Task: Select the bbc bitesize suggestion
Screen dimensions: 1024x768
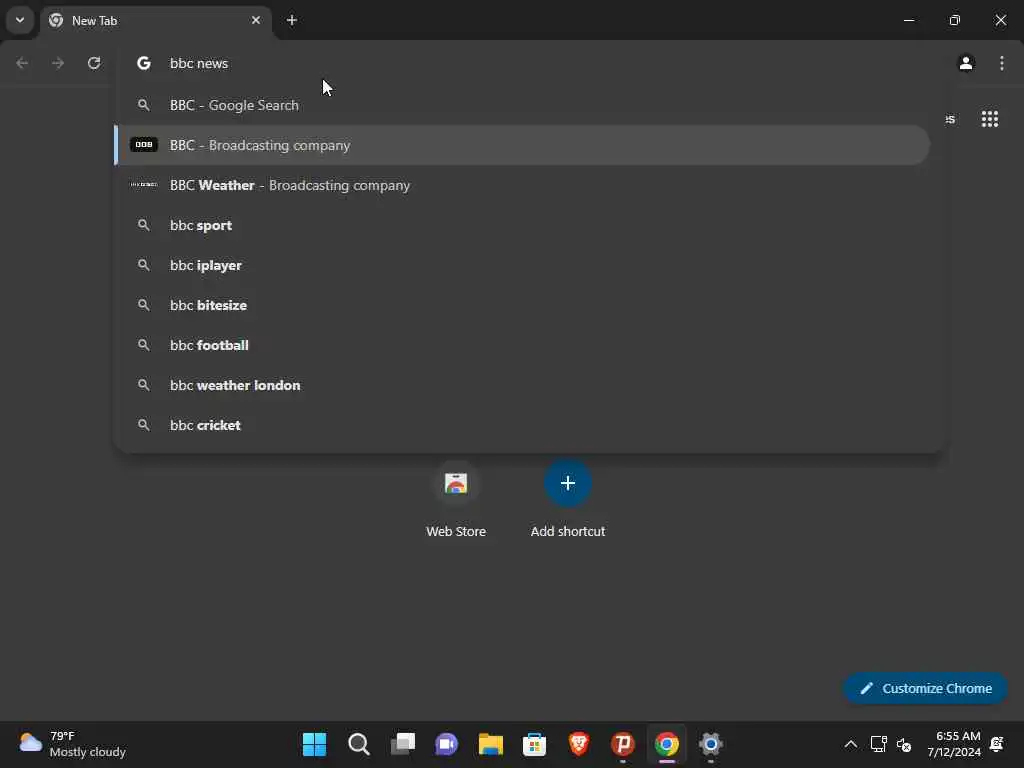Action: [522, 305]
